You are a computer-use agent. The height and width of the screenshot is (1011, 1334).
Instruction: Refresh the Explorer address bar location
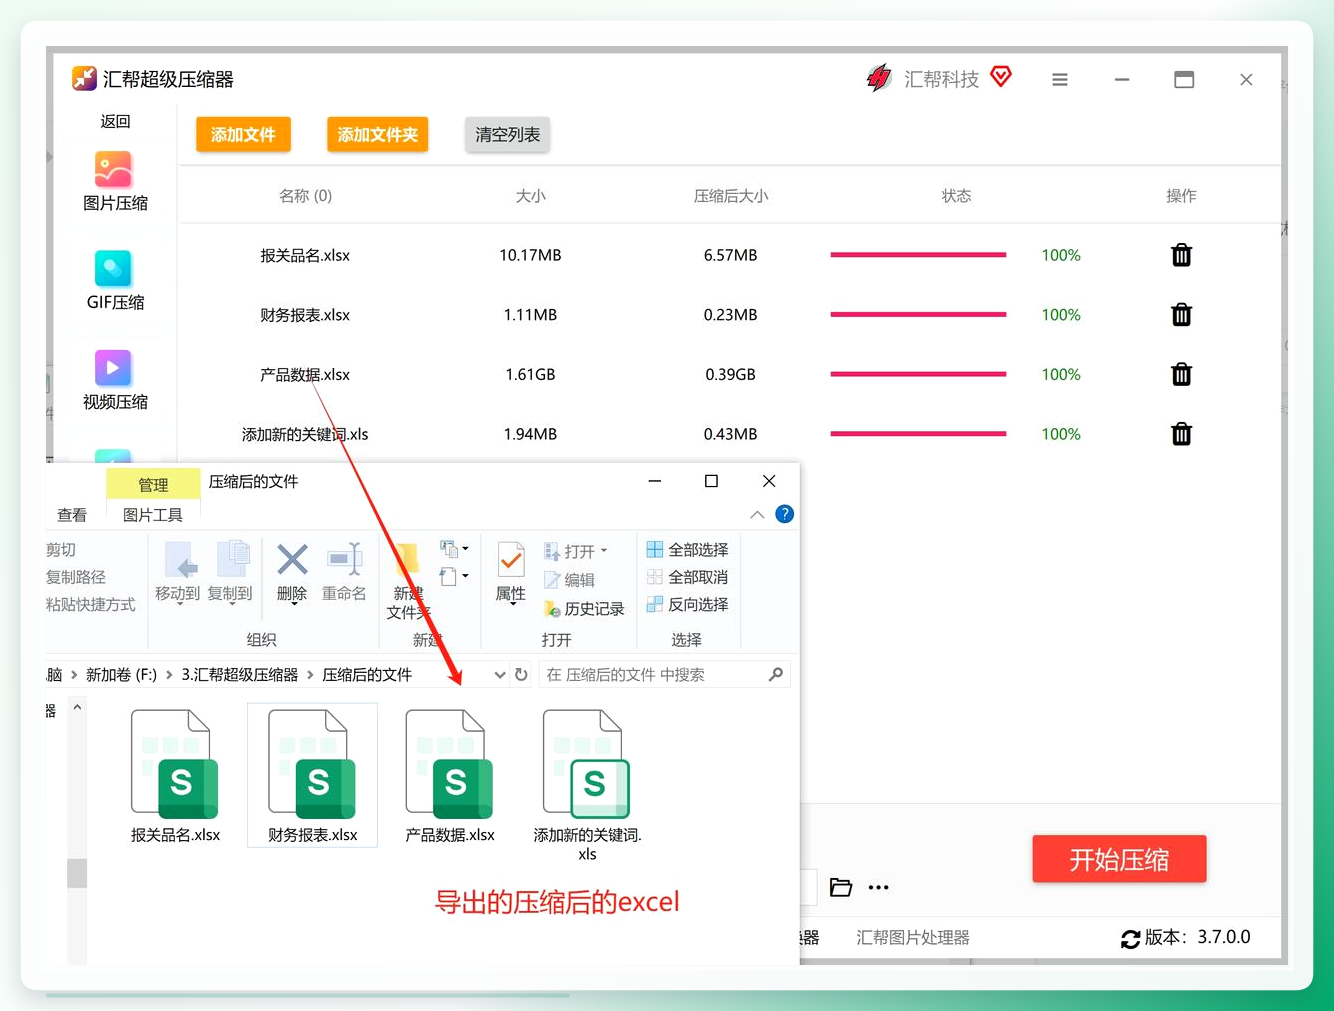point(521,675)
